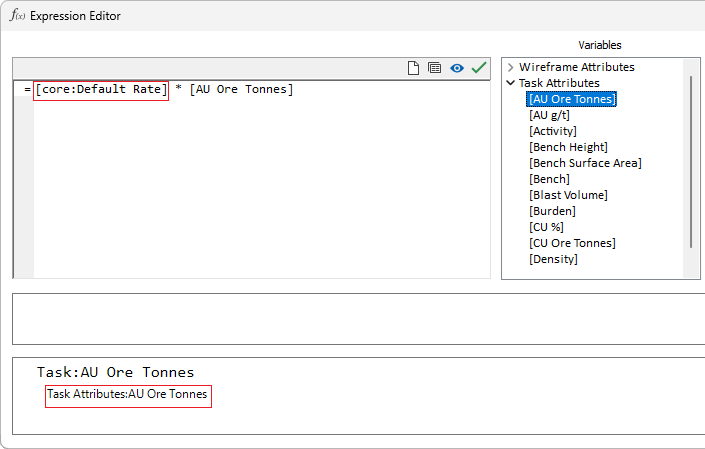Select the [CU %] variable
This screenshot has width=705, height=449.
coord(546,227)
